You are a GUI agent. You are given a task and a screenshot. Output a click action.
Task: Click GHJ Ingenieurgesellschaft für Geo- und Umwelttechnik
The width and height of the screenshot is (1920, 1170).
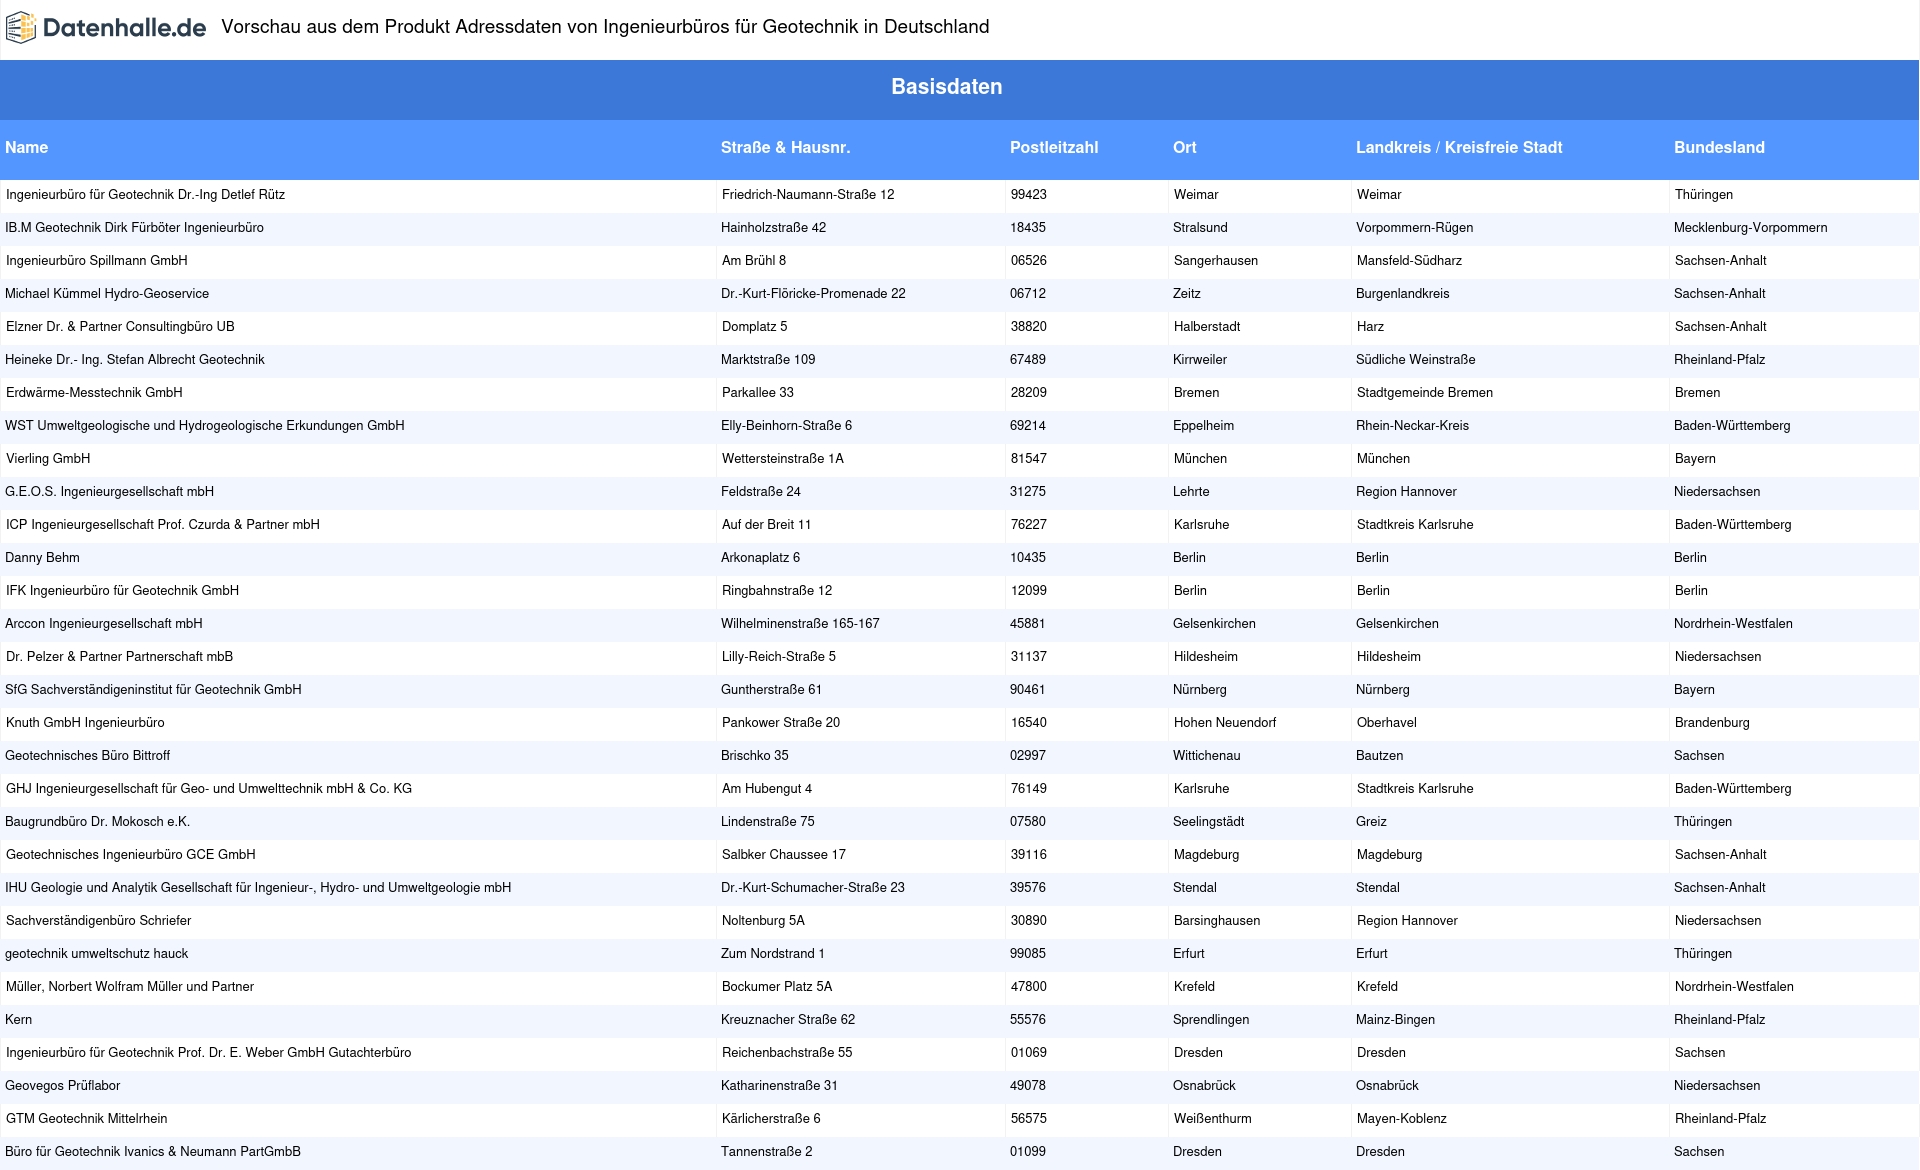208,789
